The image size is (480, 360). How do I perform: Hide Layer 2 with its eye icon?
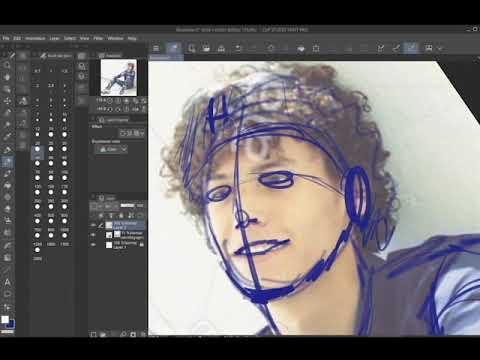(93, 225)
